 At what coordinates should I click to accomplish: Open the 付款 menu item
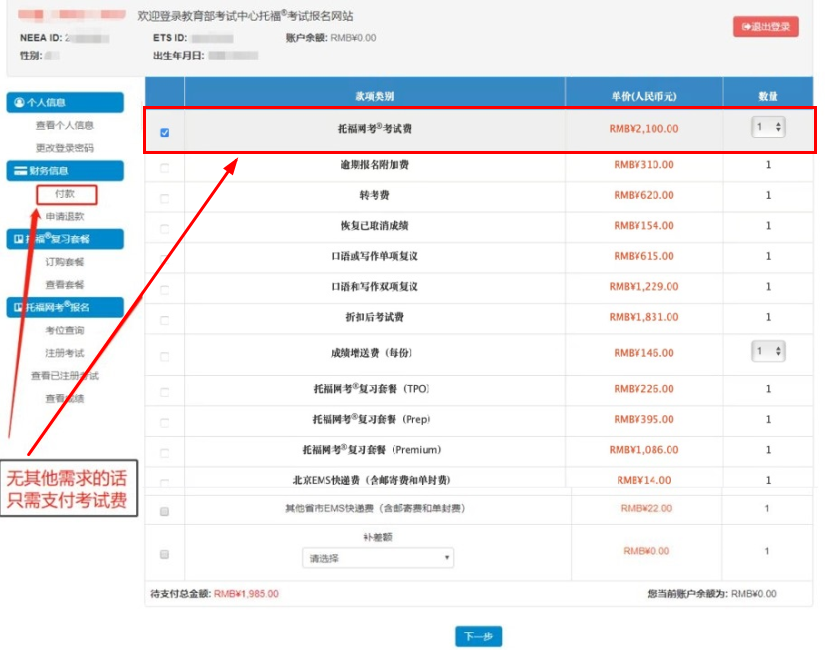point(64,195)
